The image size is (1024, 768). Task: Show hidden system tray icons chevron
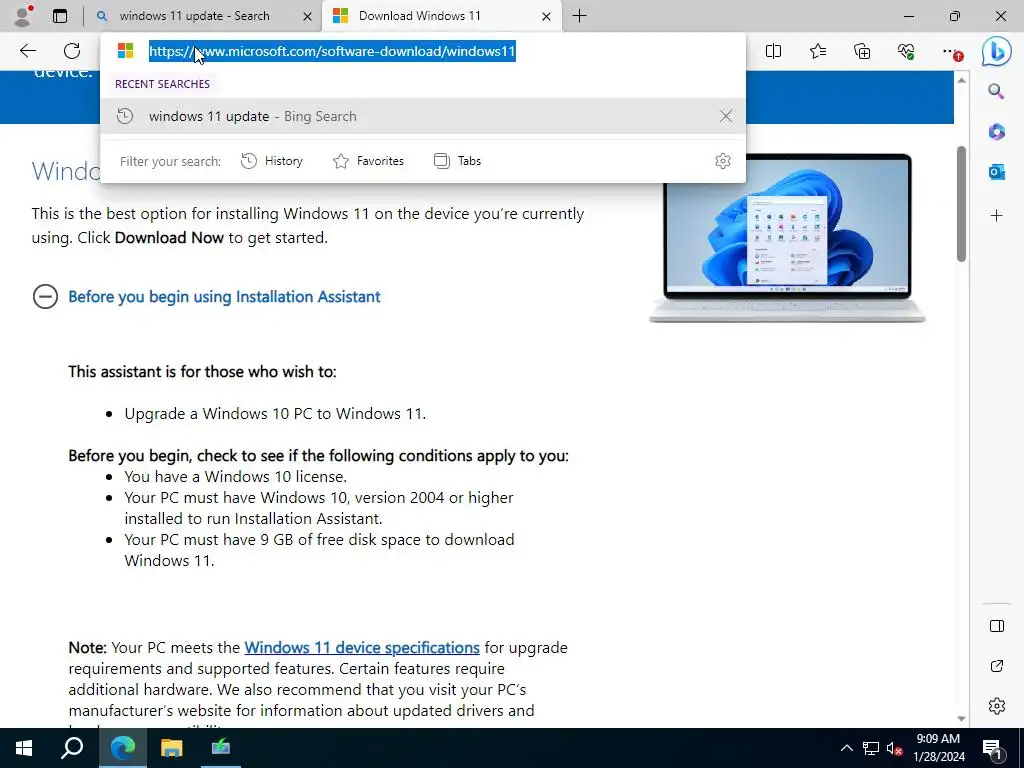846,748
